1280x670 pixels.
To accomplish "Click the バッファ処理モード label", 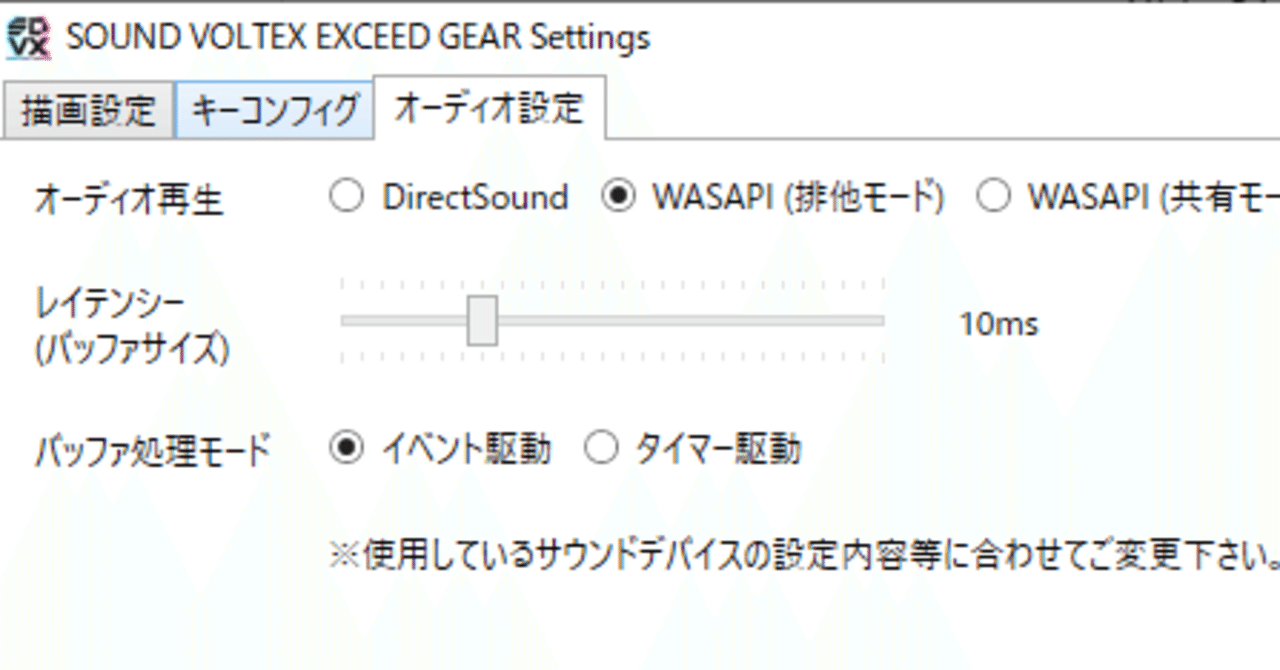I will 153,451.
